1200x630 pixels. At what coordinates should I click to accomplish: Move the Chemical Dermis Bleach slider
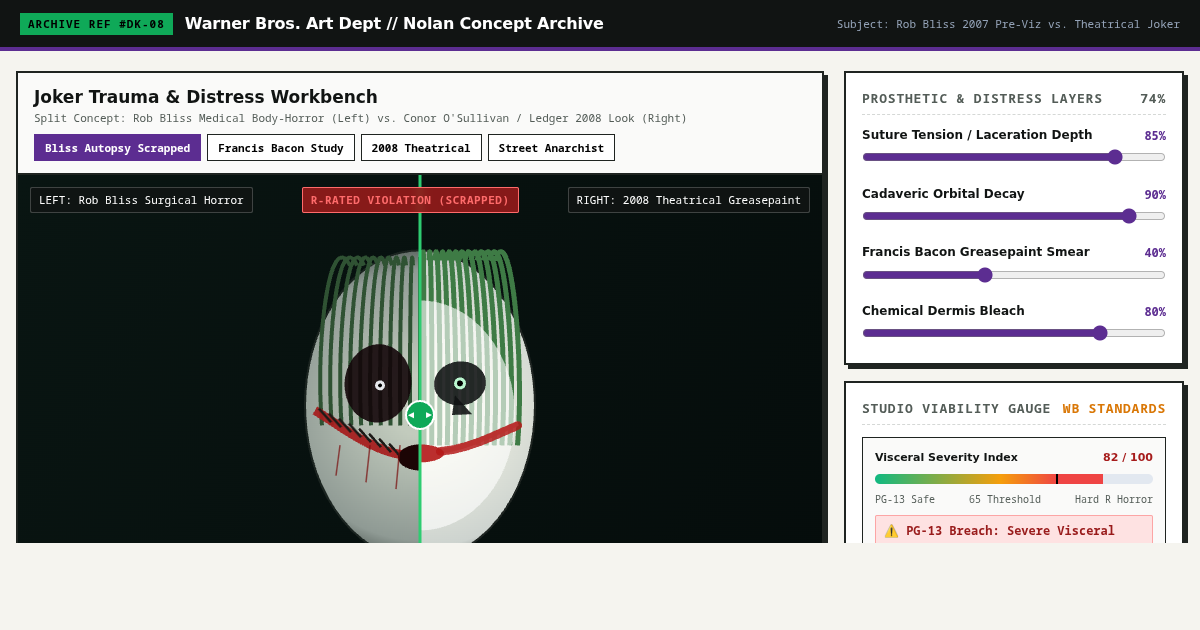point(1014,333)
